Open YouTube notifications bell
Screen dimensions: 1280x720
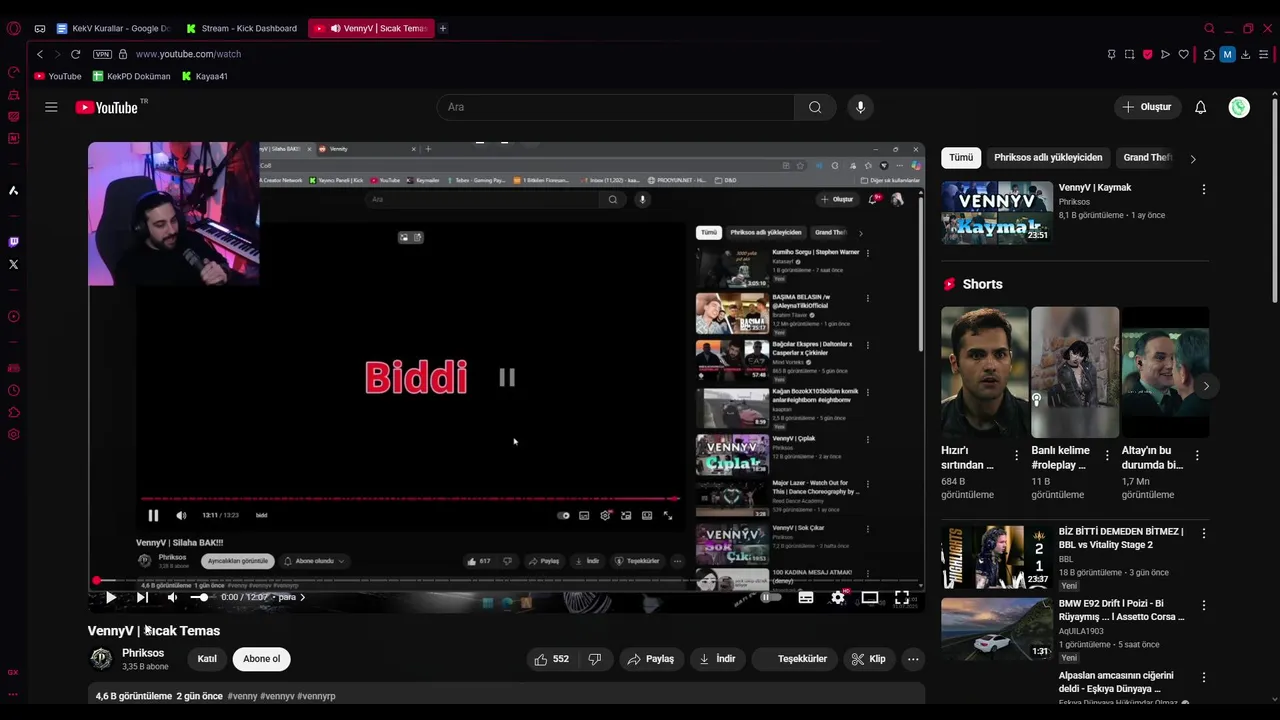pyautogui.click(x=1200, y=107)
